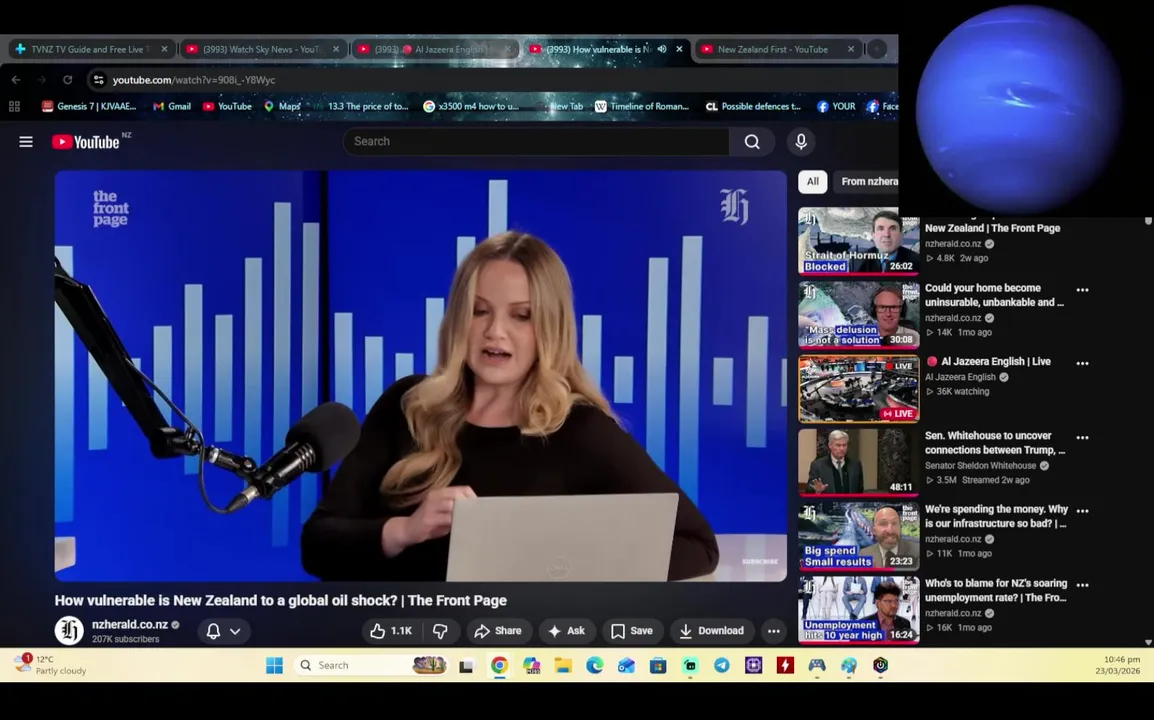Click the main video player to pause
The height and width of the screenshot is (720, 1154).
[x=420, y=376]
